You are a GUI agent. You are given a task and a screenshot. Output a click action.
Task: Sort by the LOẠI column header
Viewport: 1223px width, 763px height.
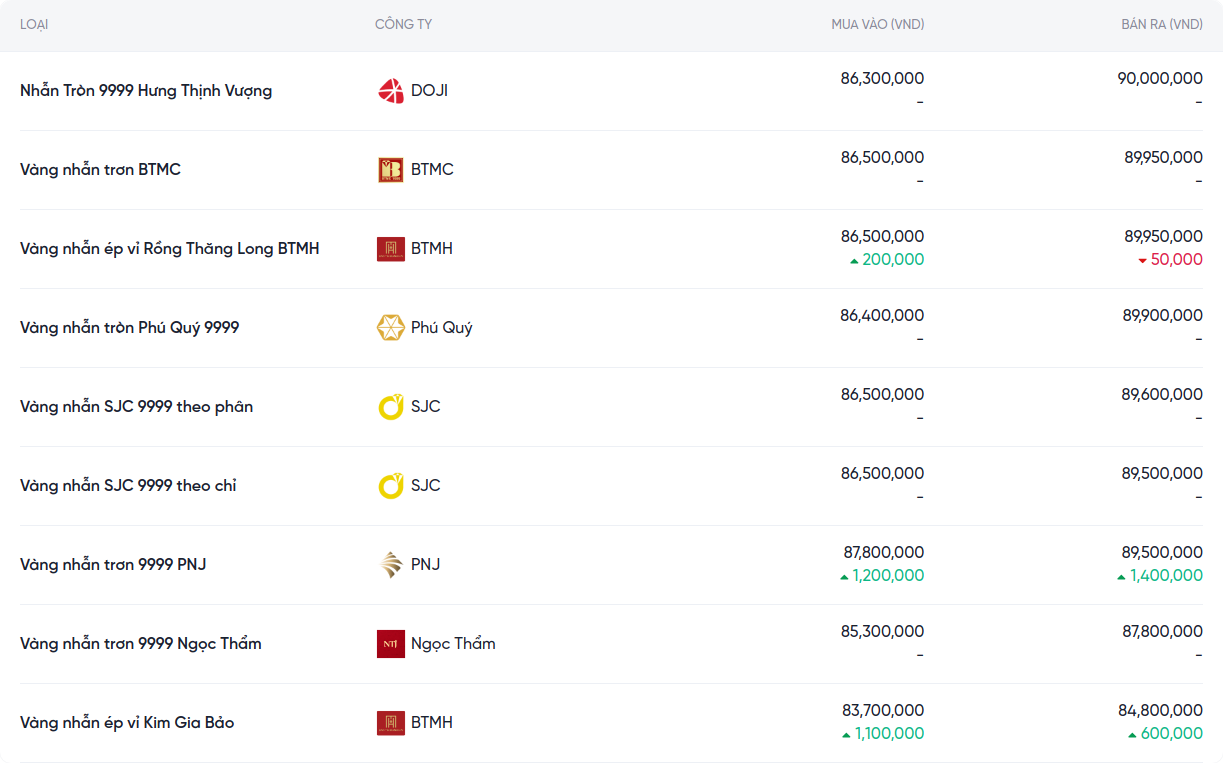click(34, 24)
